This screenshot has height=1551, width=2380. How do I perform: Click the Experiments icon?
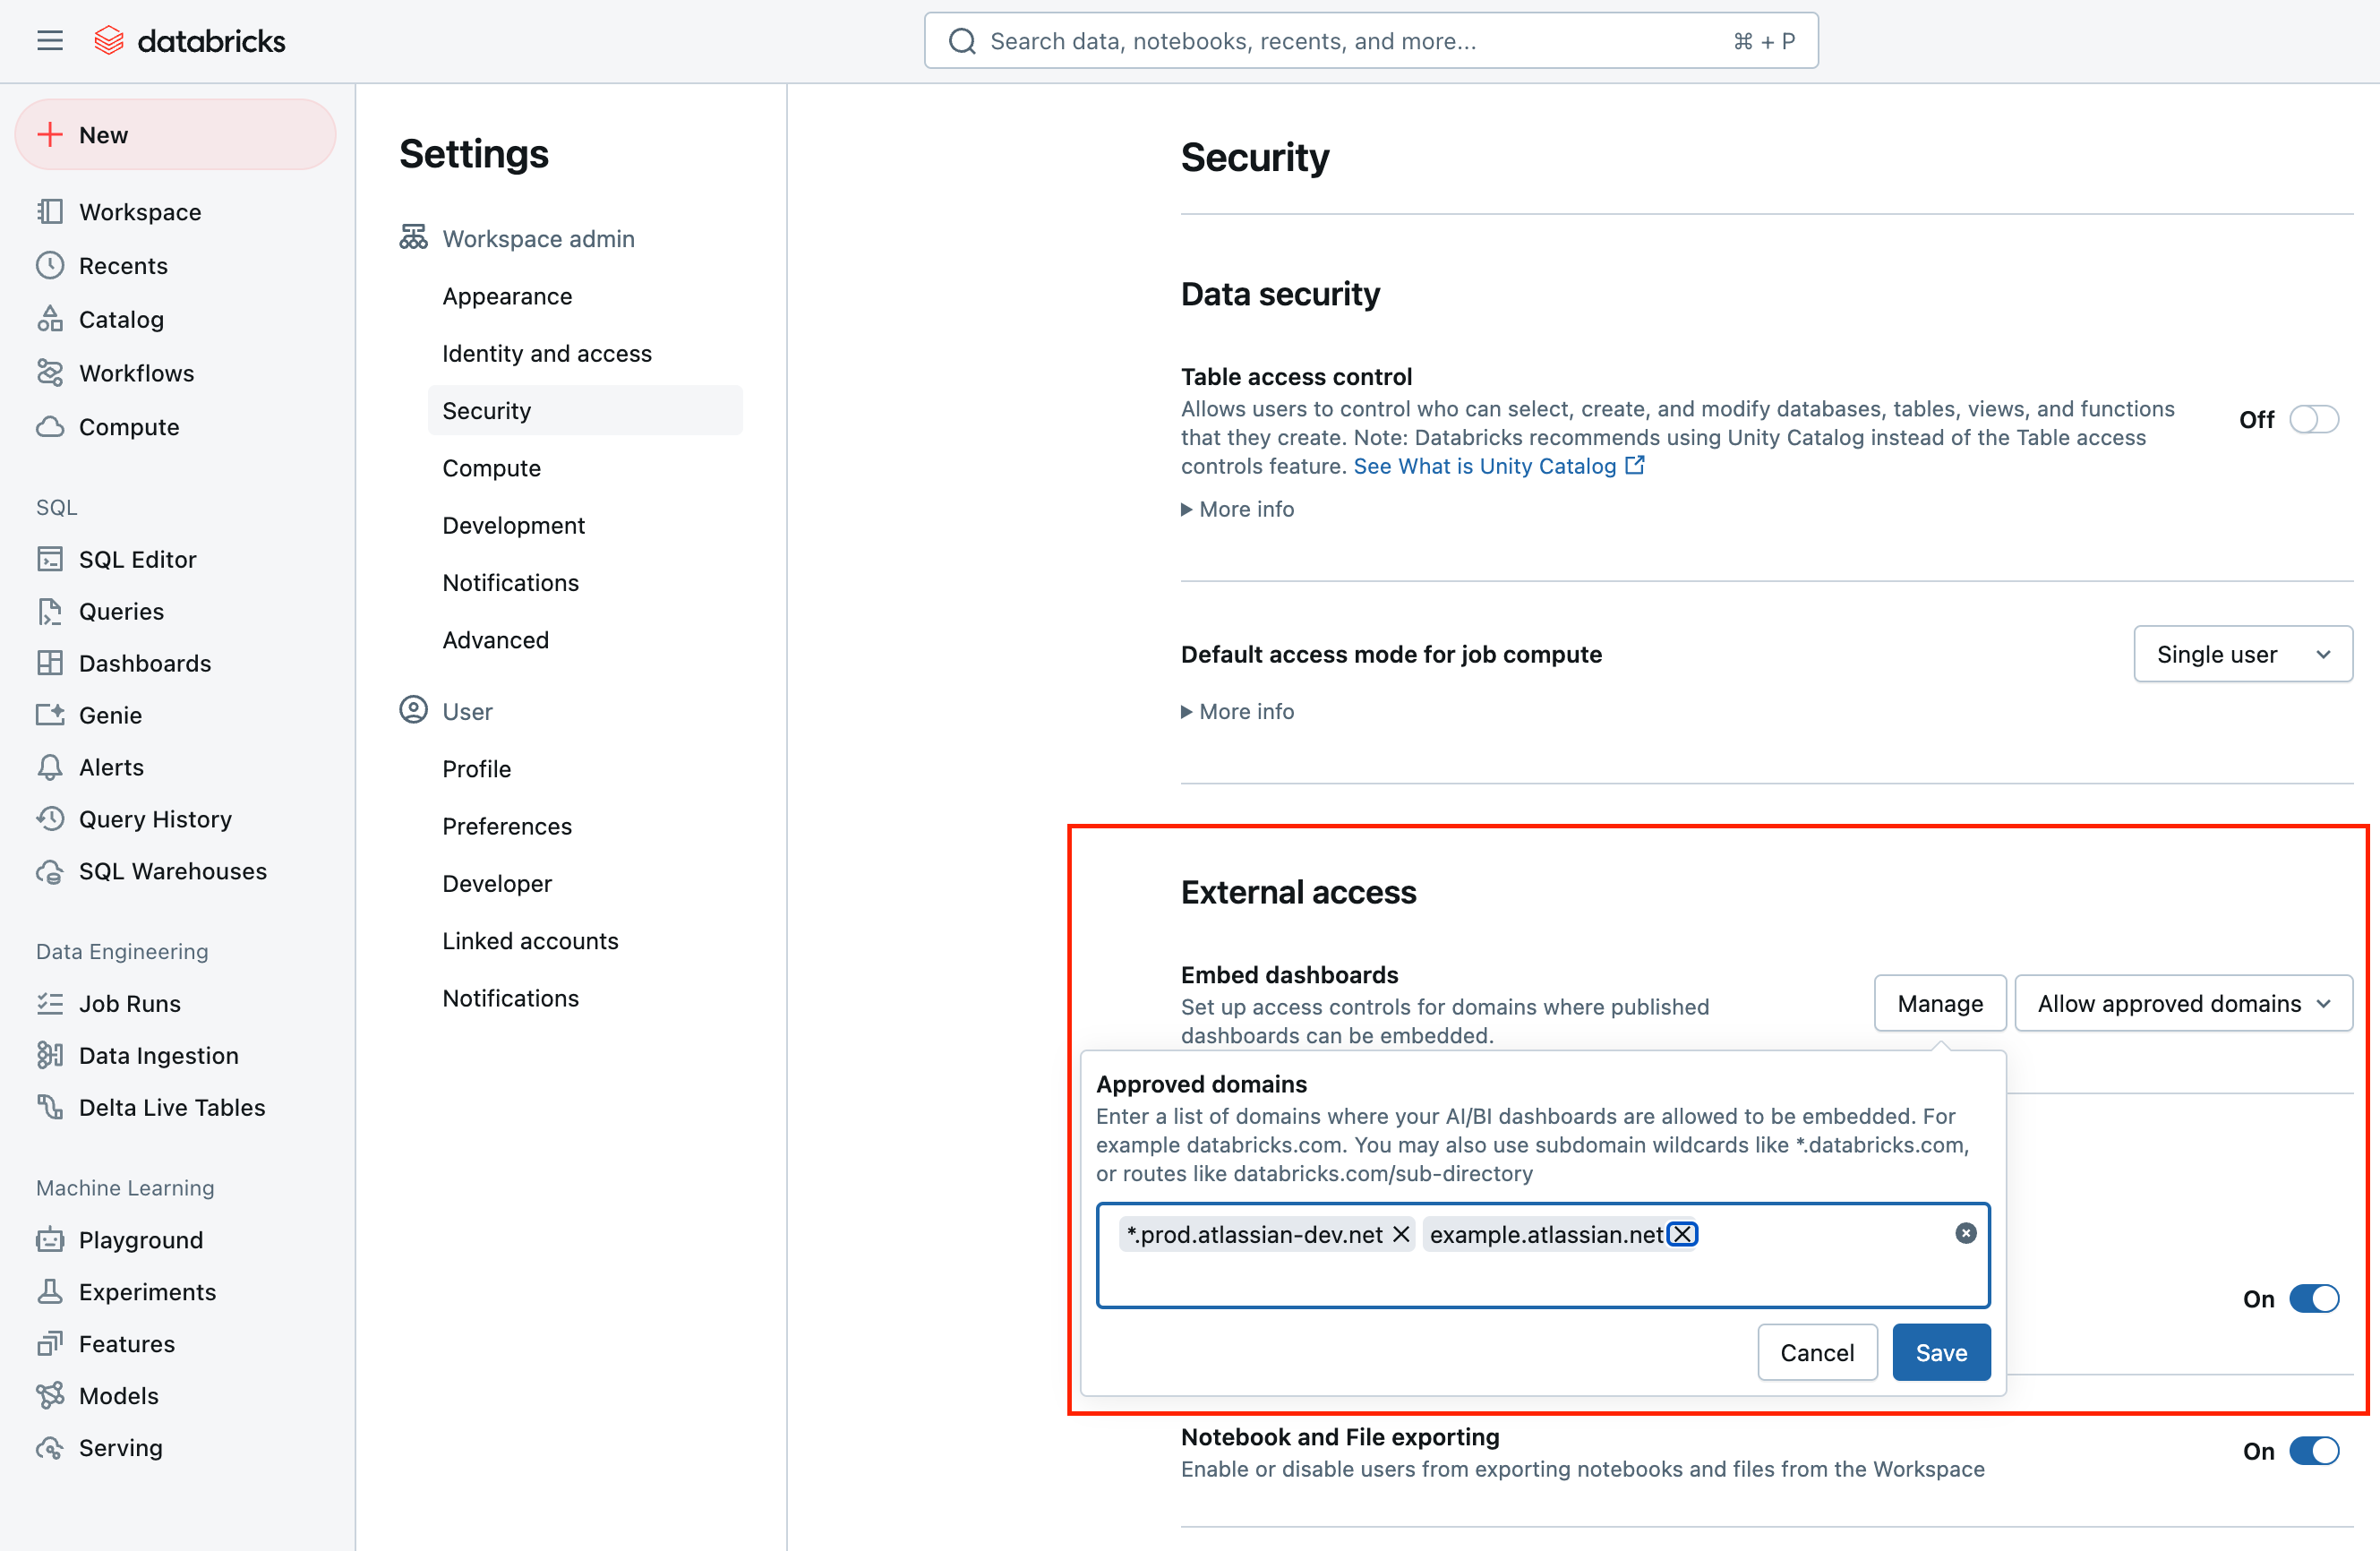[50, 1289]
